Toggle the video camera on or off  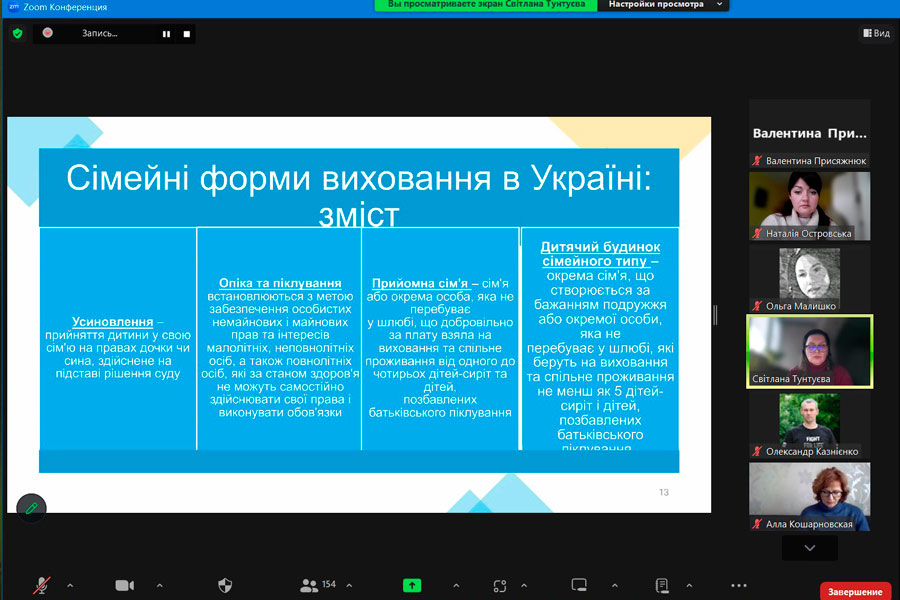pyautogui.click(x=125, y=585)
